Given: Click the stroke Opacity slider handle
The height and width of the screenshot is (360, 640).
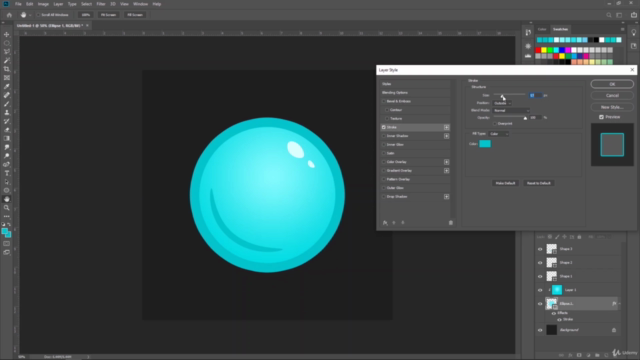Looking at the screenshot, I should pyautogui.click(x=525, y=118).
